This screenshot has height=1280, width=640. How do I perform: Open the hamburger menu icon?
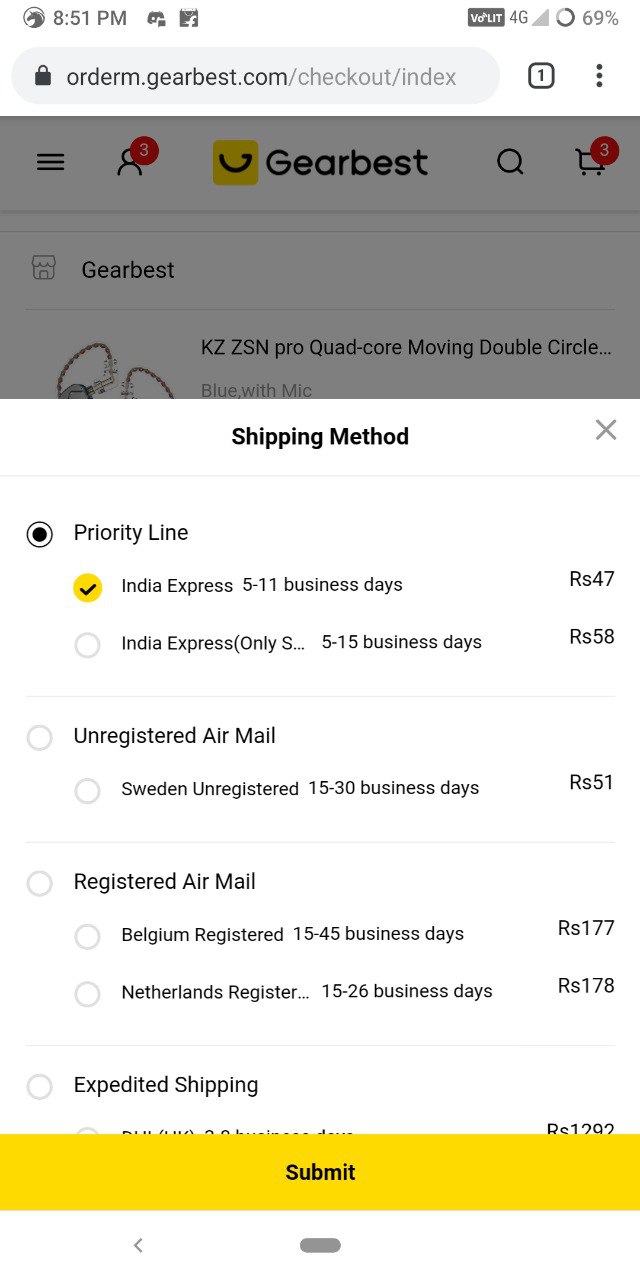pyautogui.click(x=50, y=162)
